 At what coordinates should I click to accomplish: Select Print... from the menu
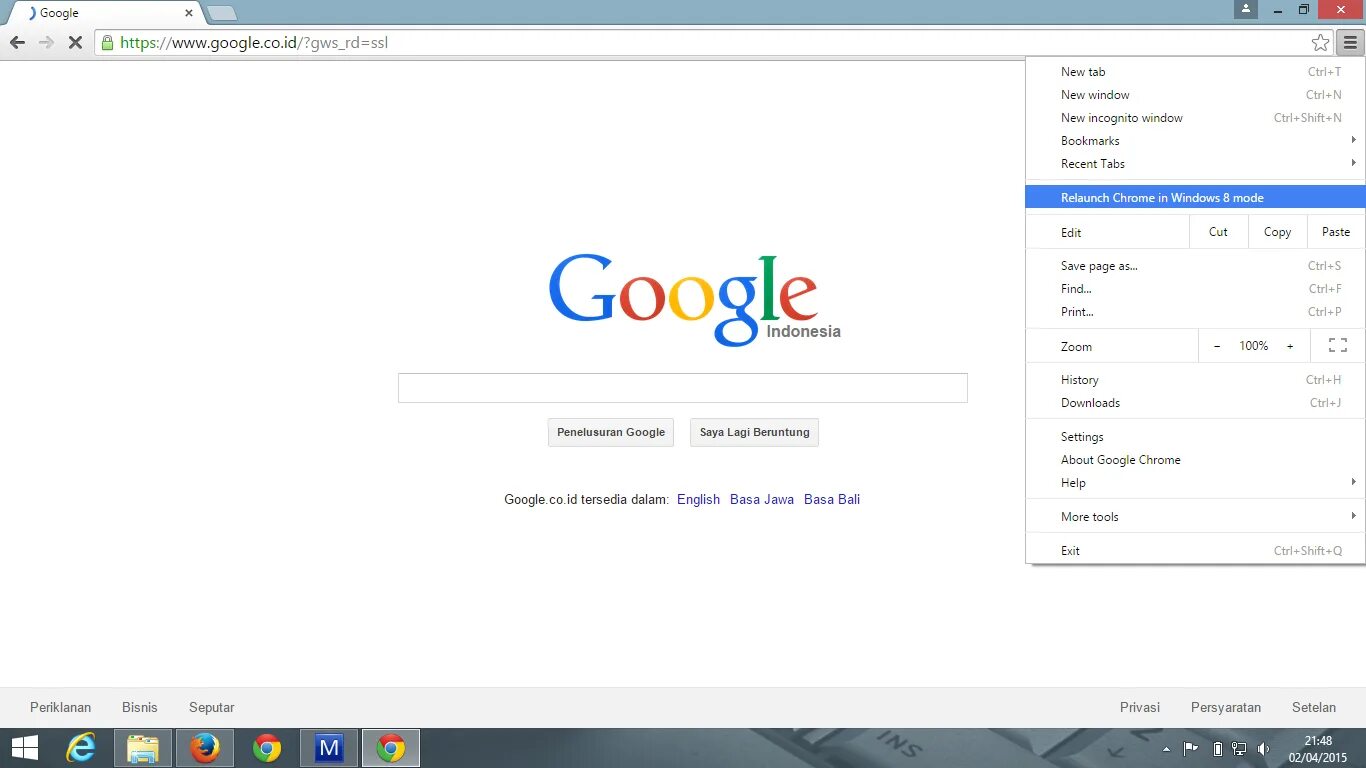(1196, 312)
